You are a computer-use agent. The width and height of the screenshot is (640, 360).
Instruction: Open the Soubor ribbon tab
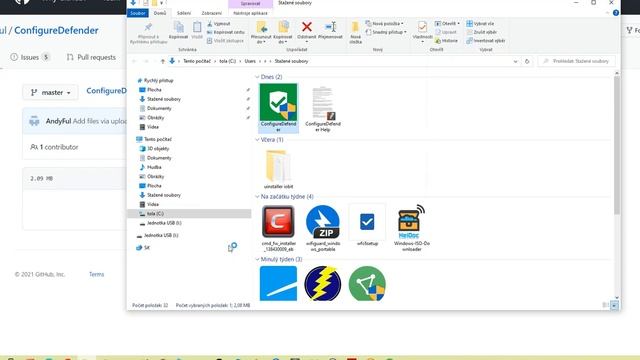tap(138, 13)
